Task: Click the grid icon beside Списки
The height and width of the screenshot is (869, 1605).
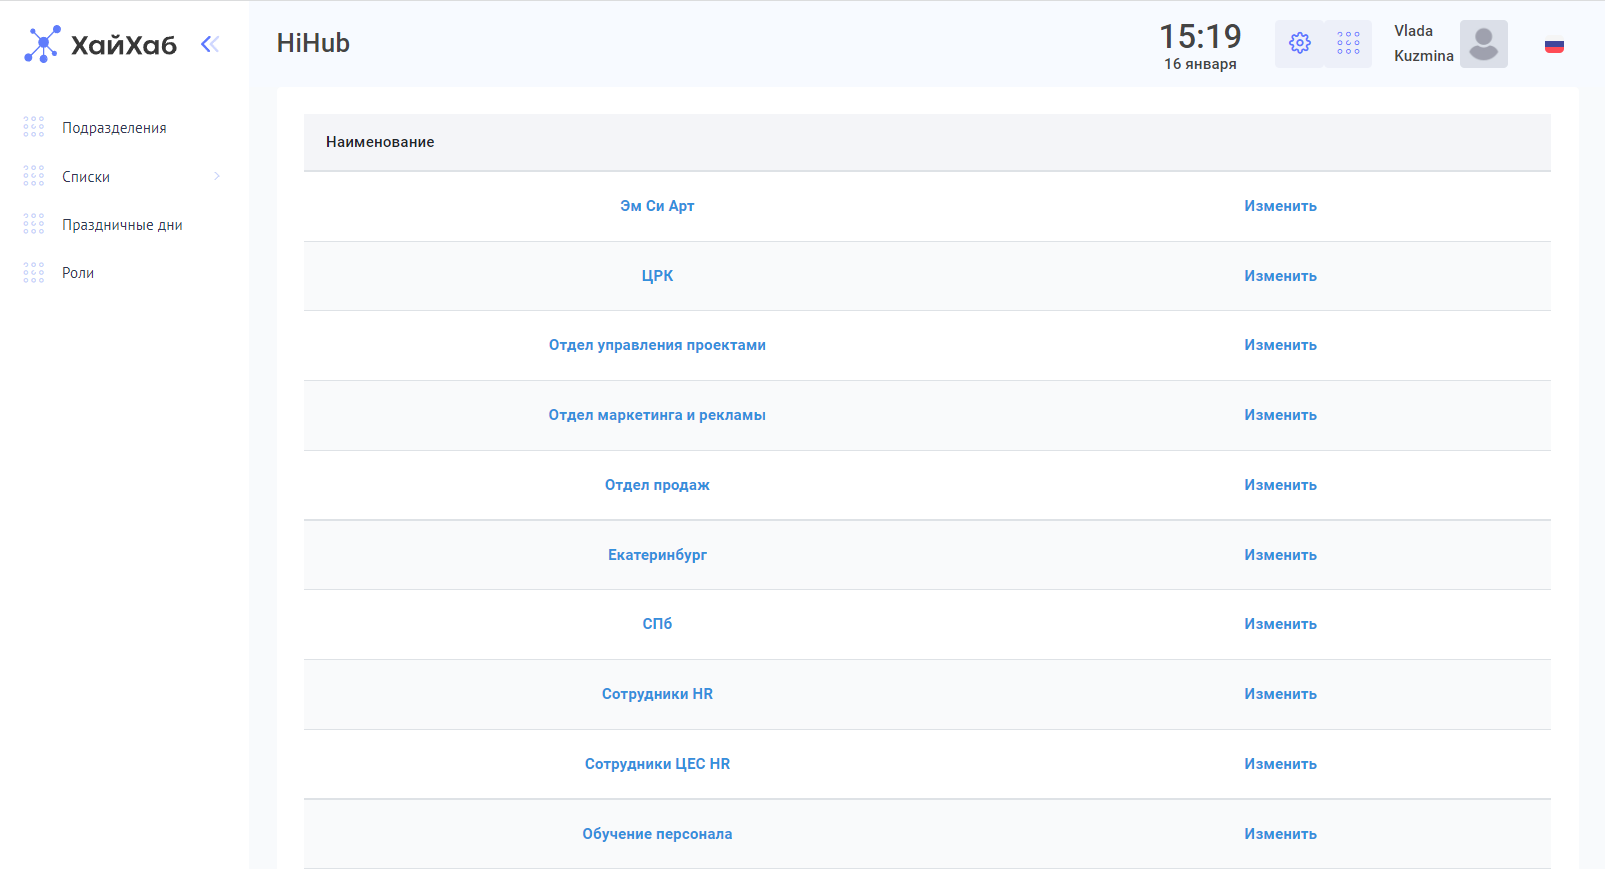Action: 34,176
